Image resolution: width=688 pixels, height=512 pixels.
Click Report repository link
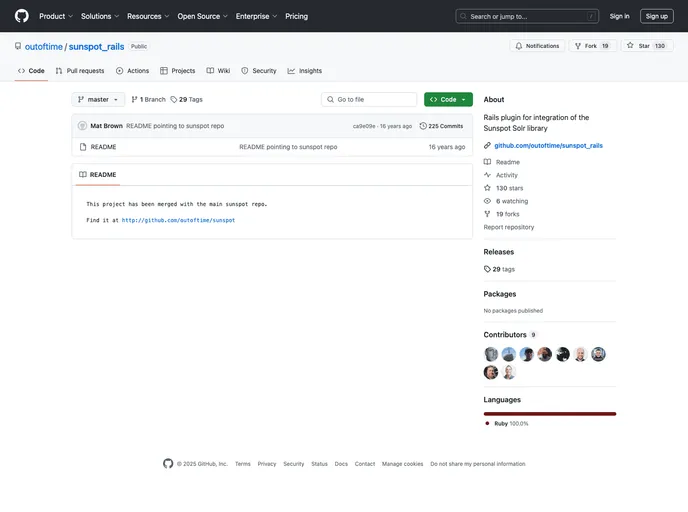[x=509, y=227]
